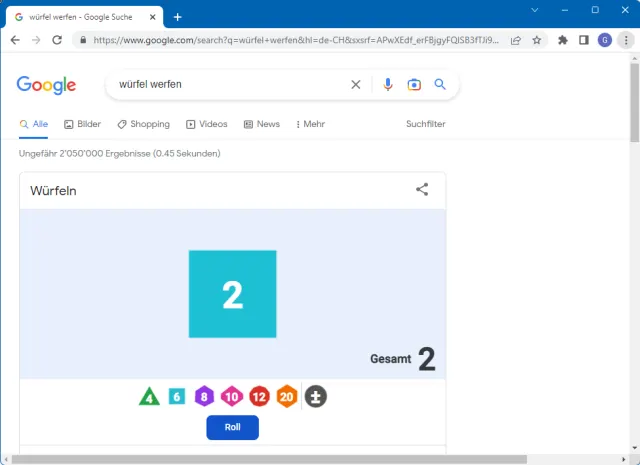Click the horizontal scrollbar thumb
The width and height of the screenshot is (640, 465).
[x=269, y=459]
